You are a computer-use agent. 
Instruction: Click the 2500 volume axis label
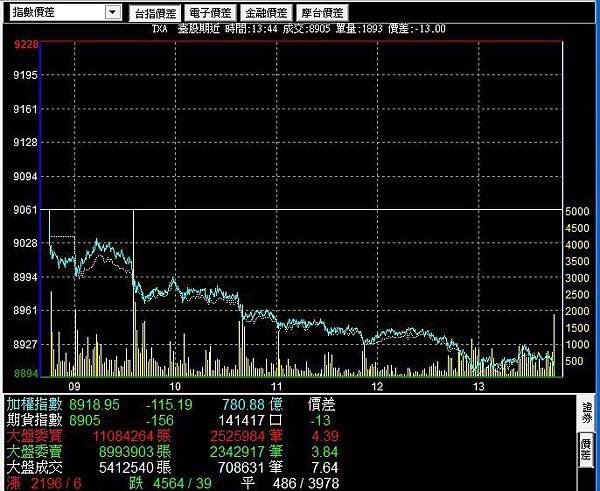click(x=577, y=294)
